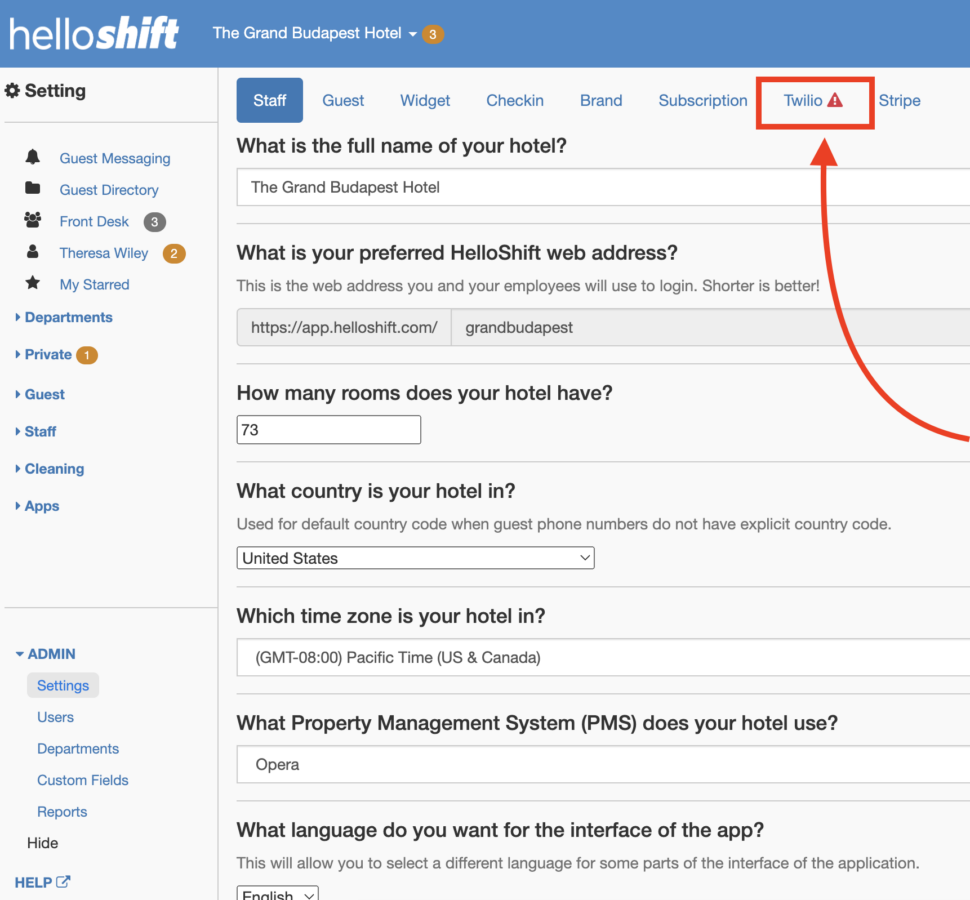Switch to the Checkin tab

[515, 100]
